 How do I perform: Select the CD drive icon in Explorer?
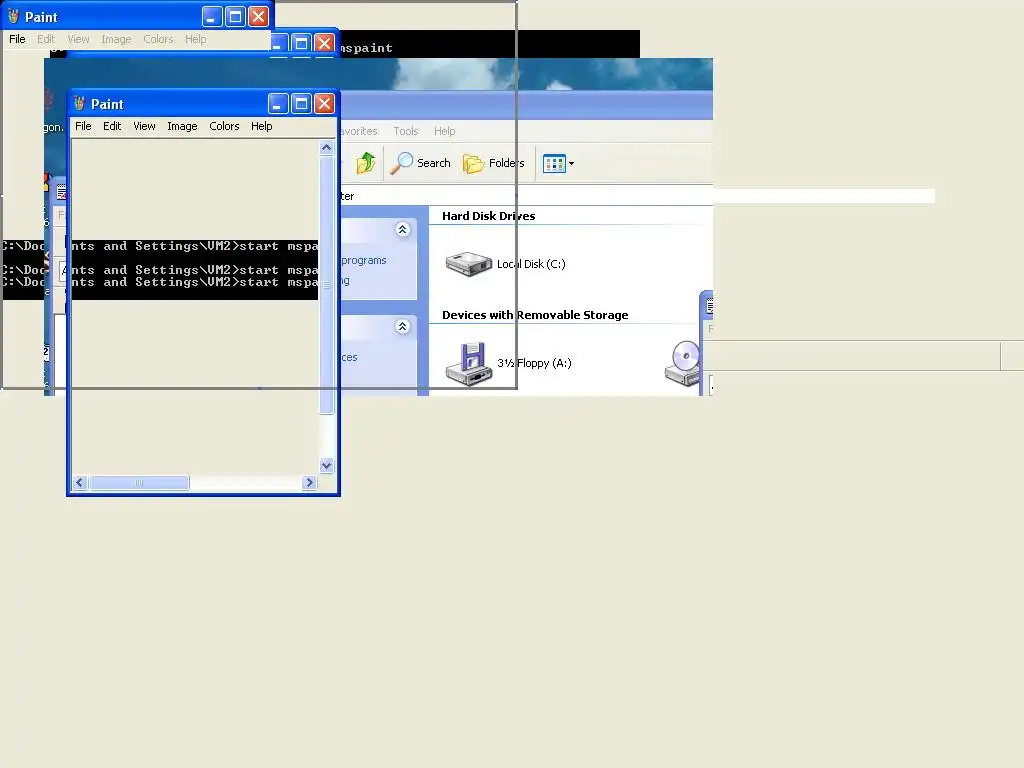[682, 363]
